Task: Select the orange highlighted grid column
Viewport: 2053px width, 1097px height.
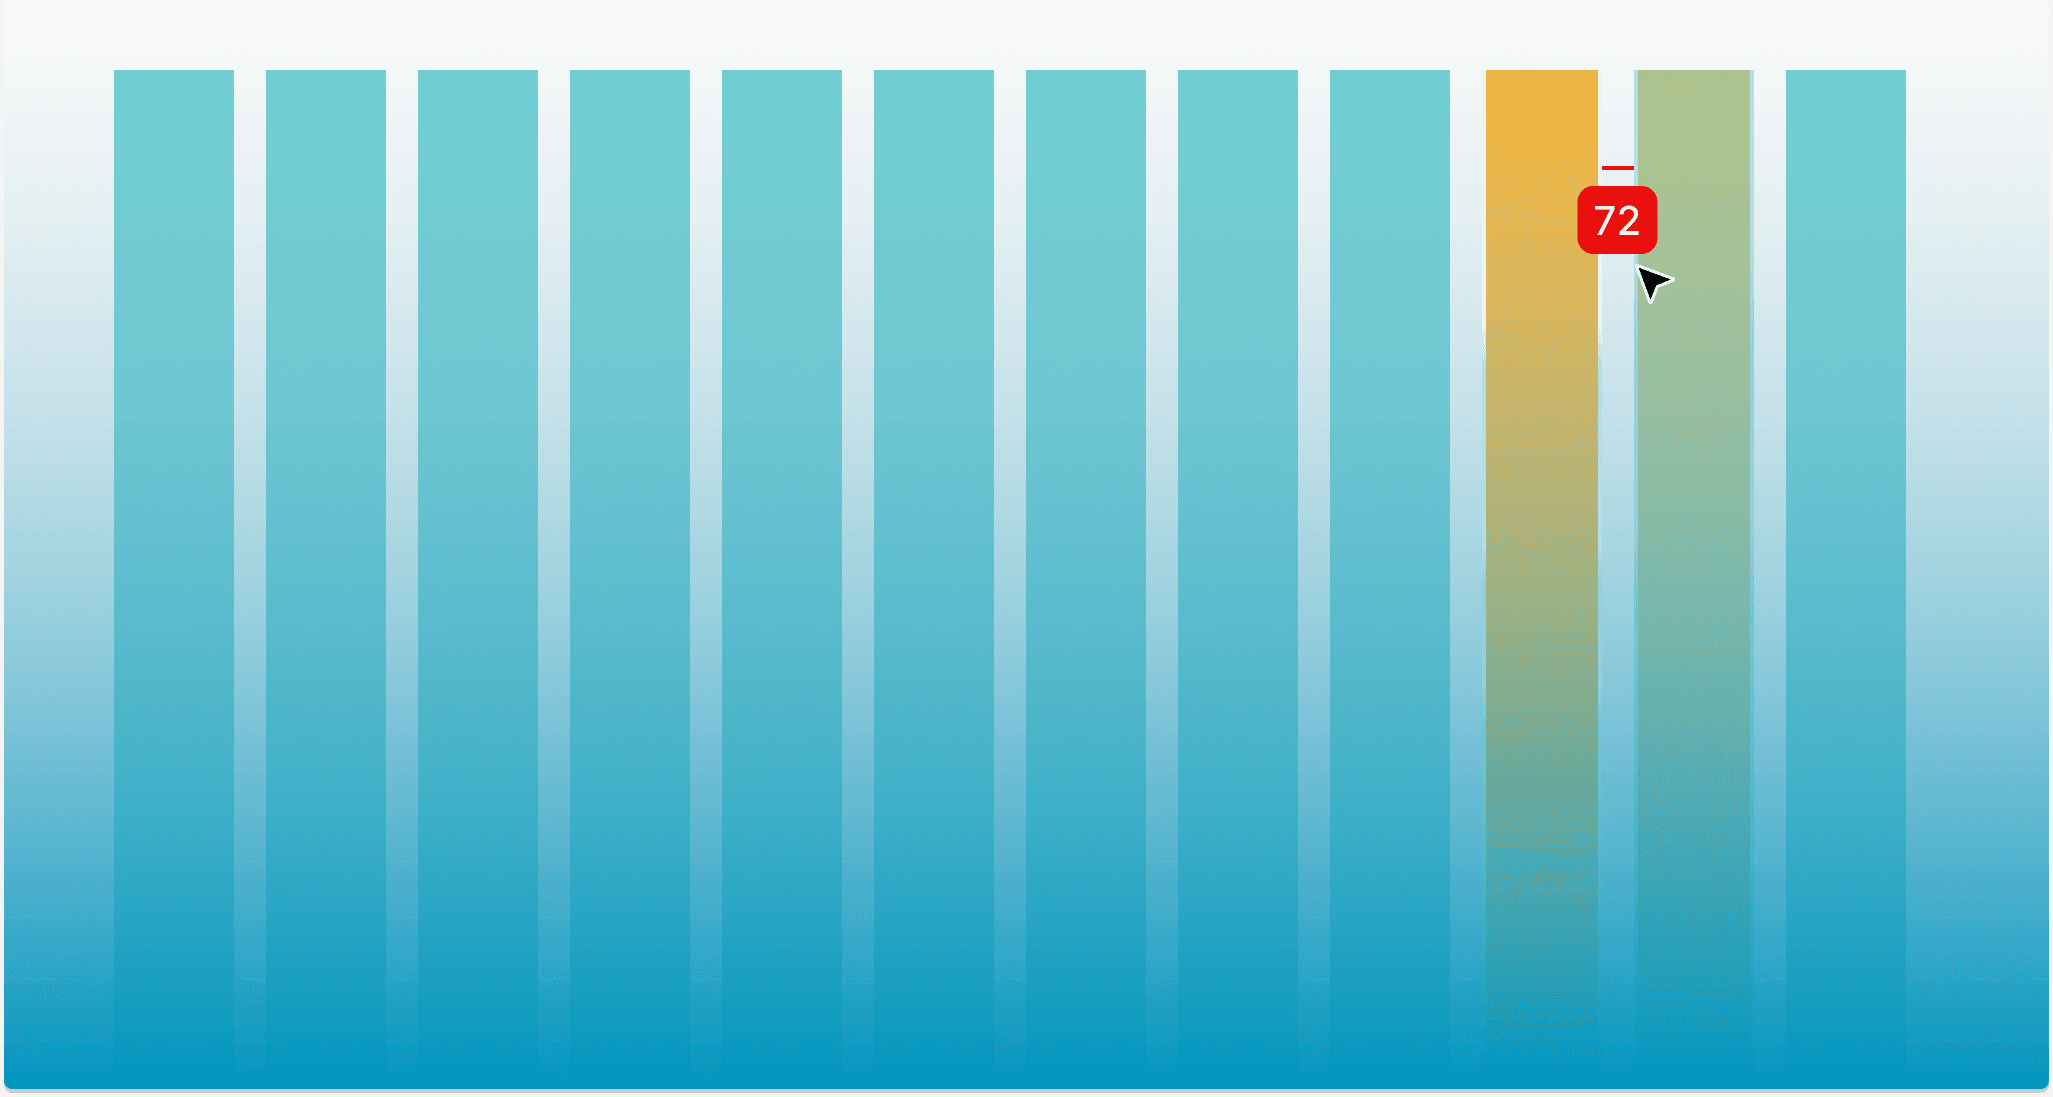Action: tap(1541, 500)
